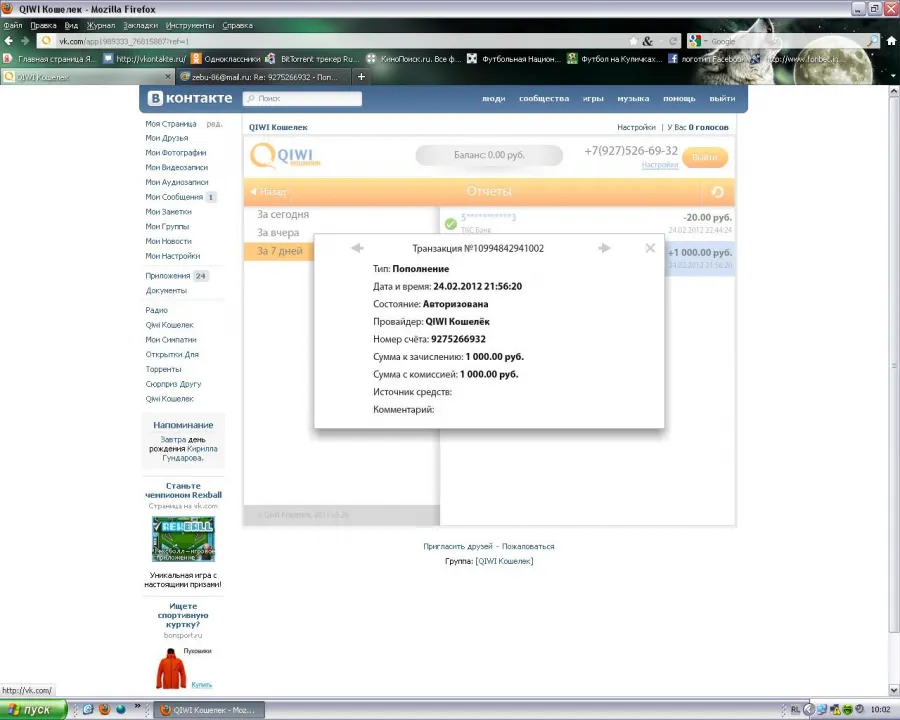Viewport: 900px width, 720px height.
Task: Go to Мои Фотографии
Action: pos(176,153)
